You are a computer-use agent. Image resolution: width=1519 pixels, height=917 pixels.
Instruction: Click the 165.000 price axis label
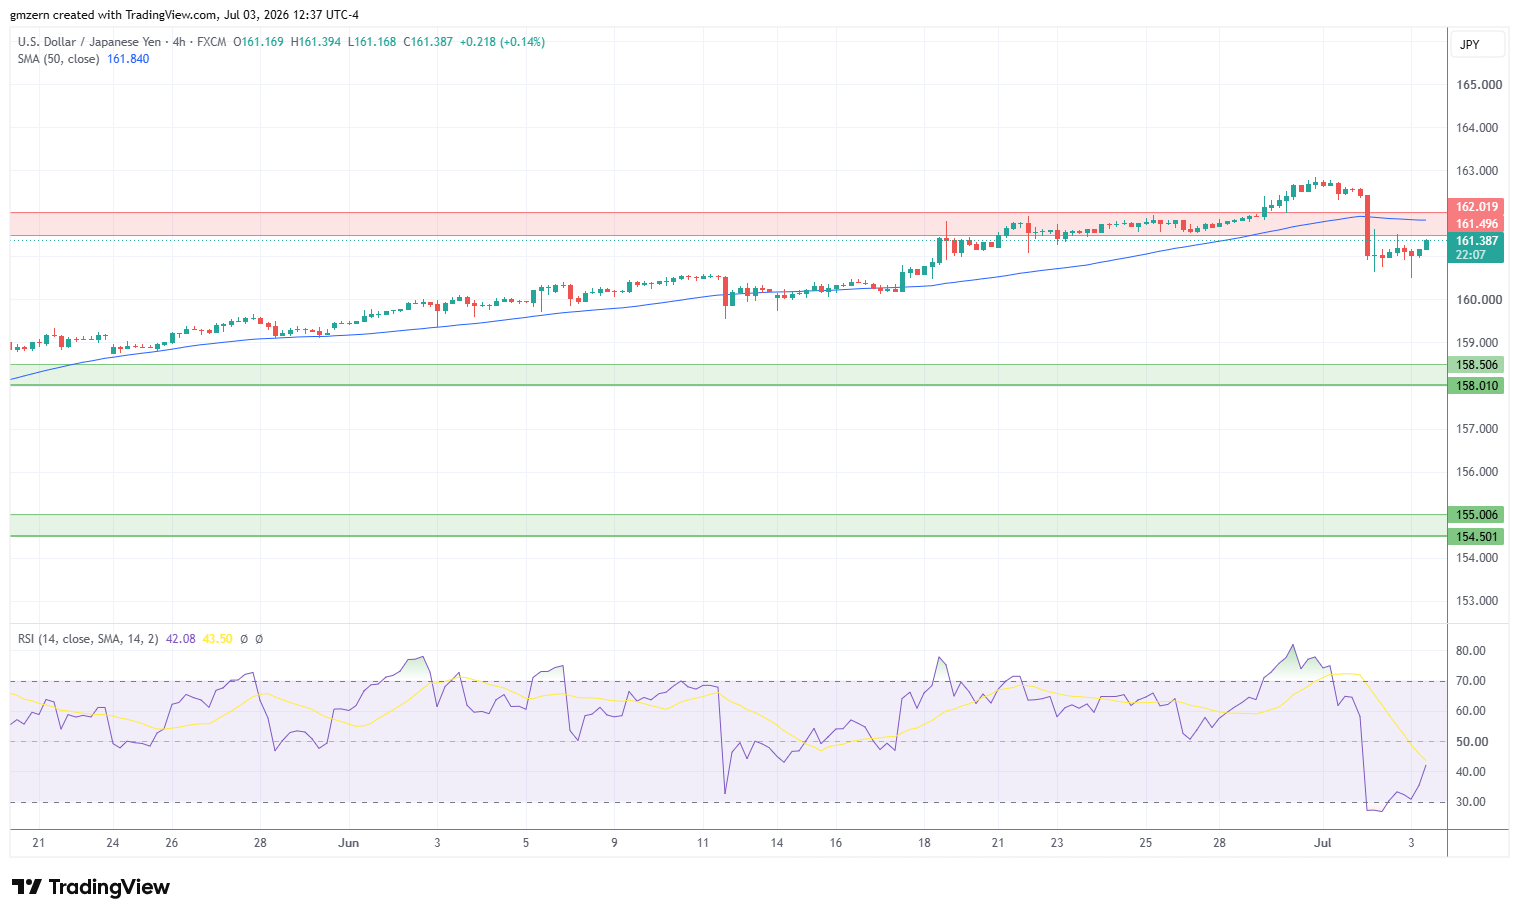point(1478,85)
